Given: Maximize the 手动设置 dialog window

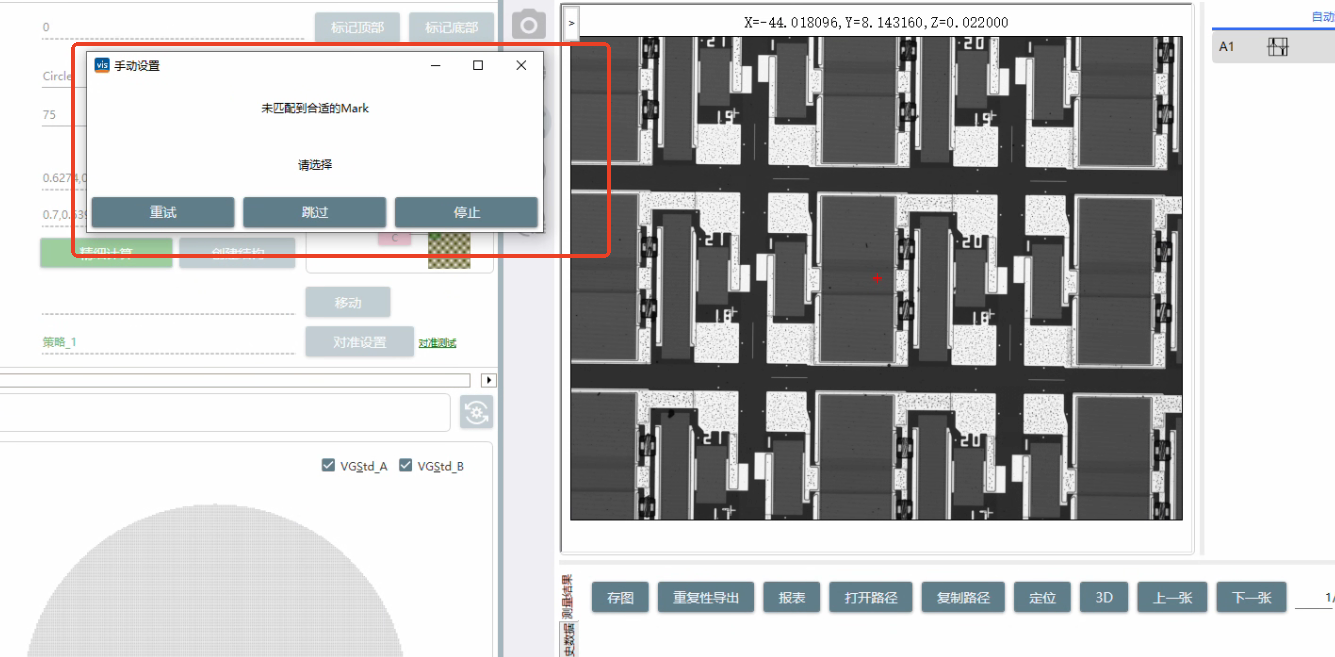Looking at the screenshot, I should point(478,65).
